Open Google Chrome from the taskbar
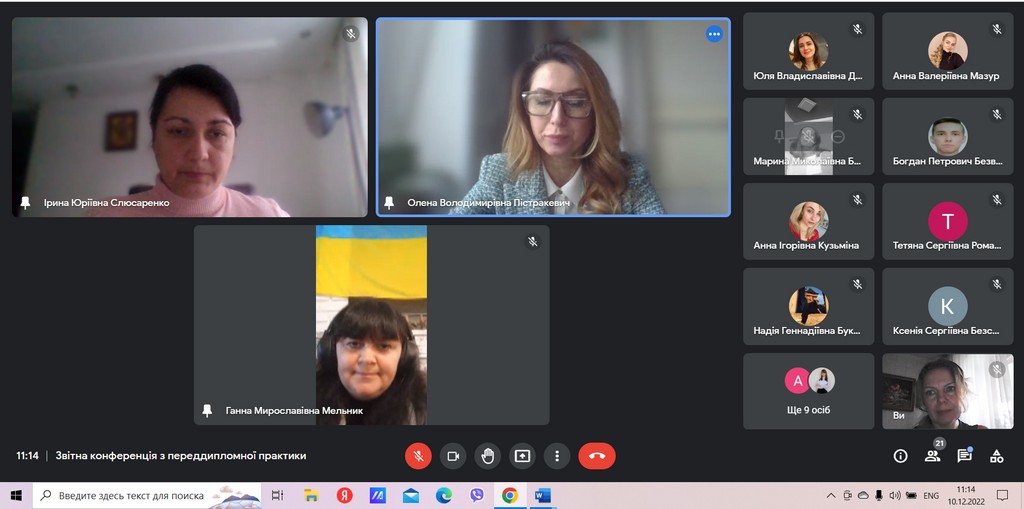This screenshot has height=509, width=1024. (x=510, y=495)
